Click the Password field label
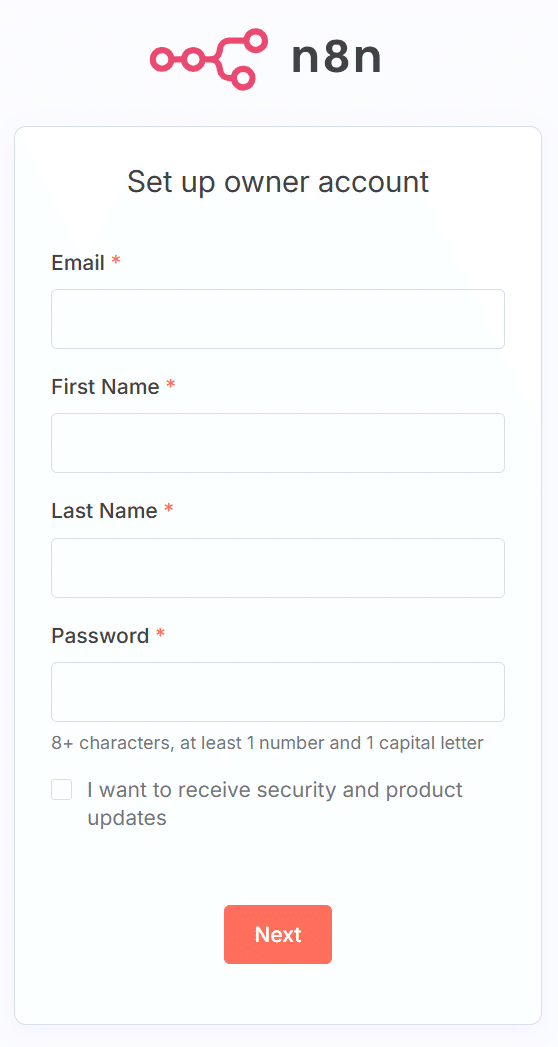The height and width of the screenshot is (1047, 558). coord(100,636)
